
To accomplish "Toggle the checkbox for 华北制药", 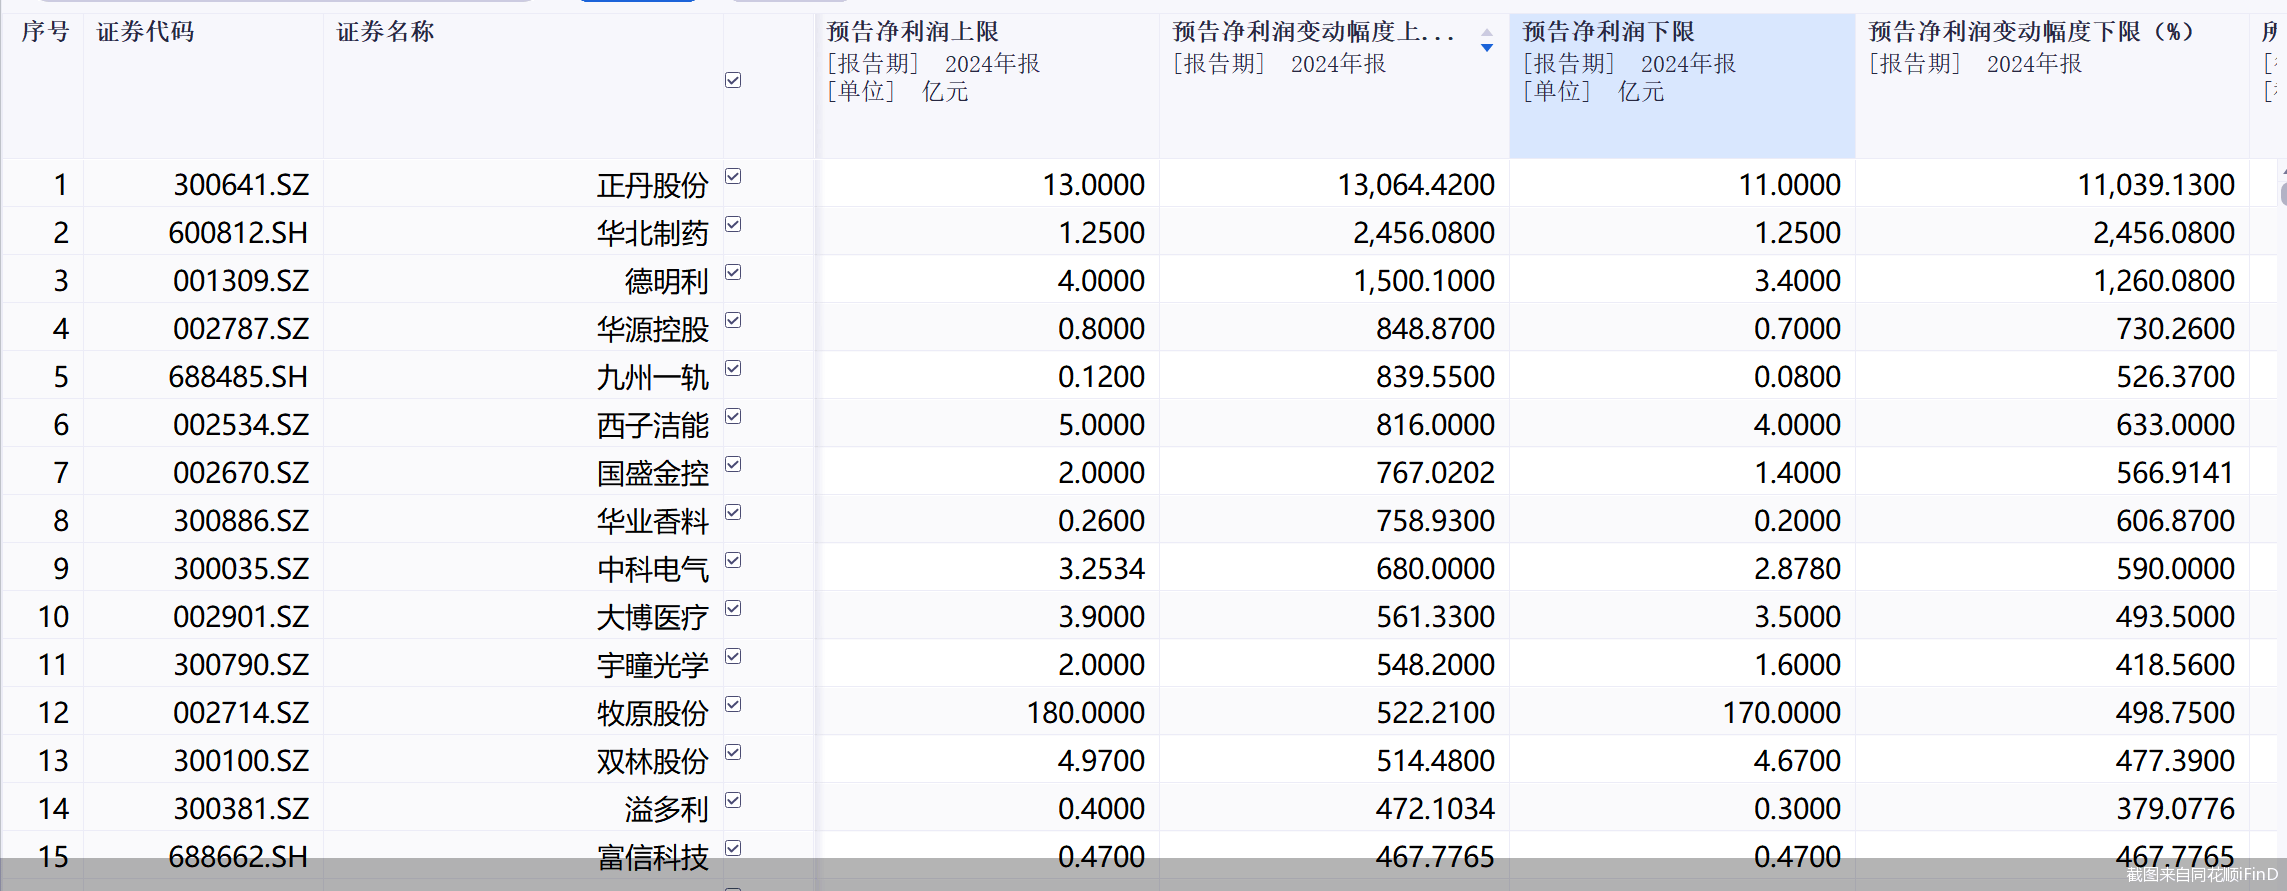I will [733, 225].
